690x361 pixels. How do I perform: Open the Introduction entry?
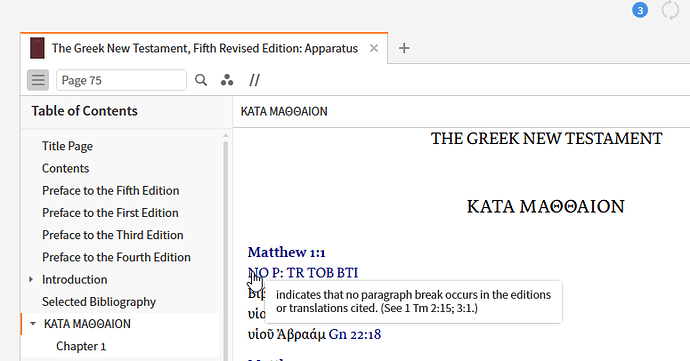click(x=74, y=280)
